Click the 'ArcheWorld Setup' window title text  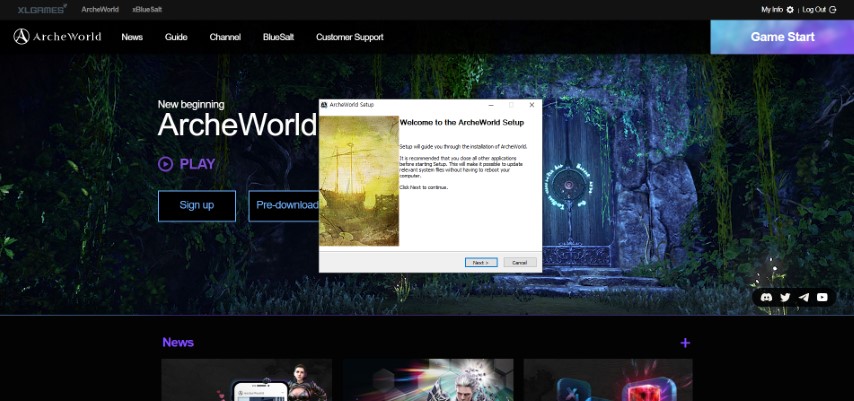(x=351, y=105)
